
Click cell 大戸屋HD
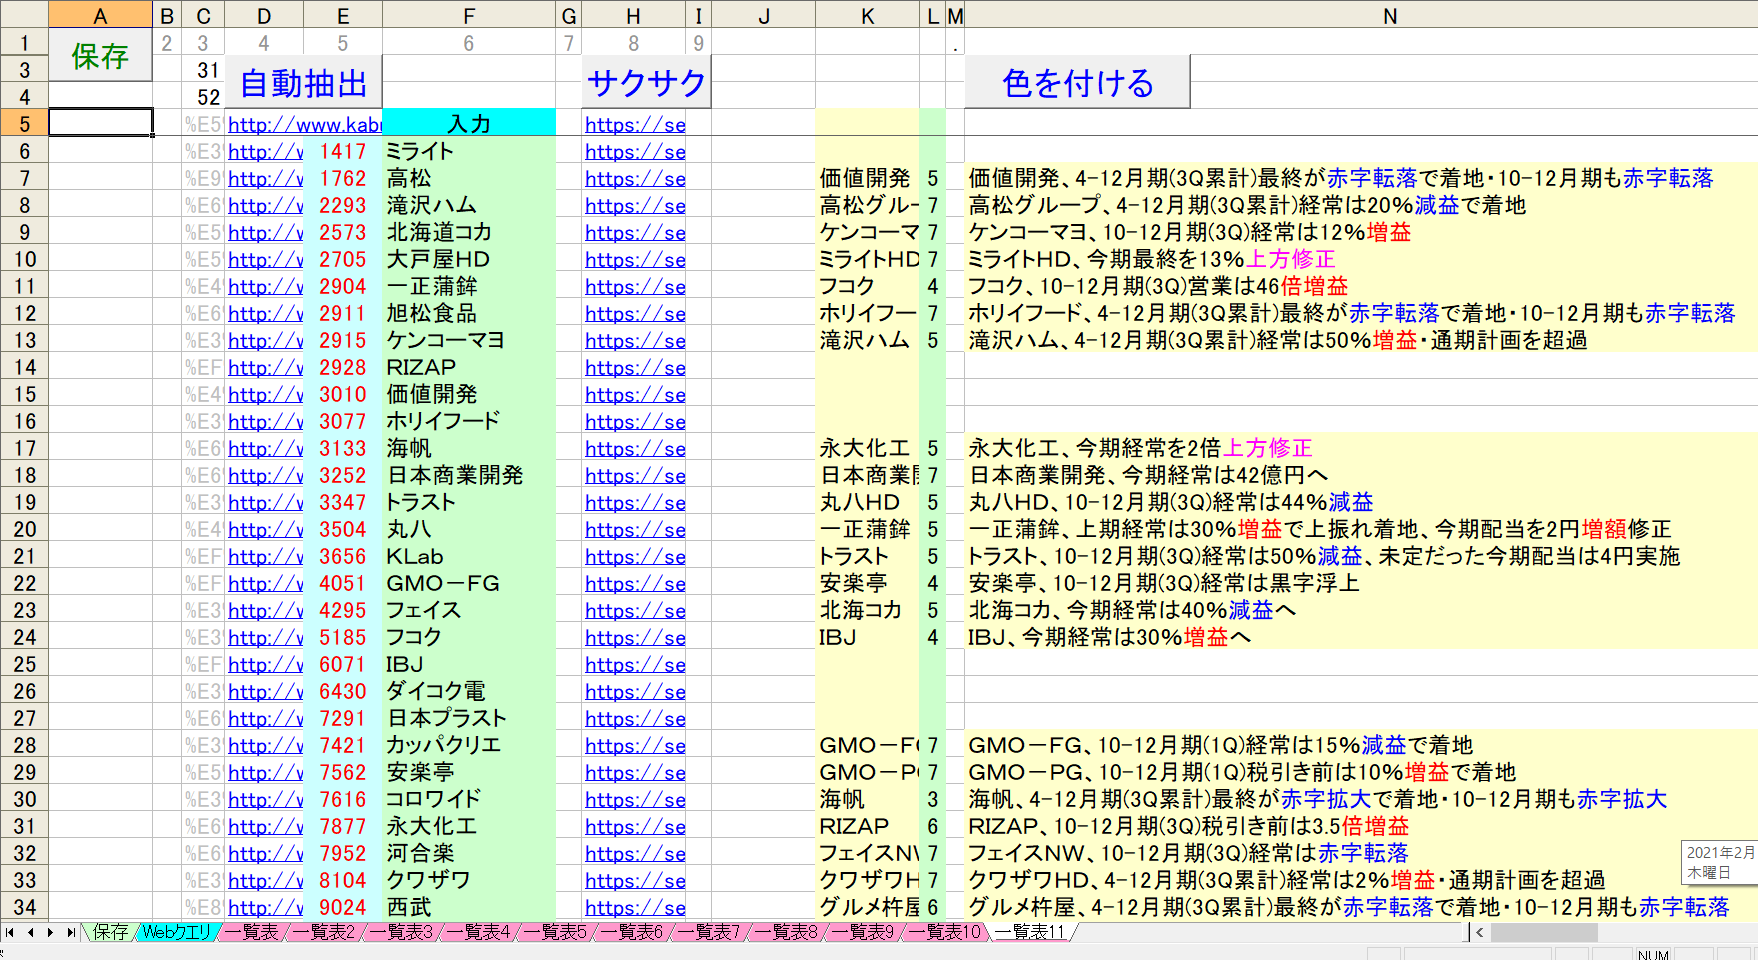coord(469,259)
